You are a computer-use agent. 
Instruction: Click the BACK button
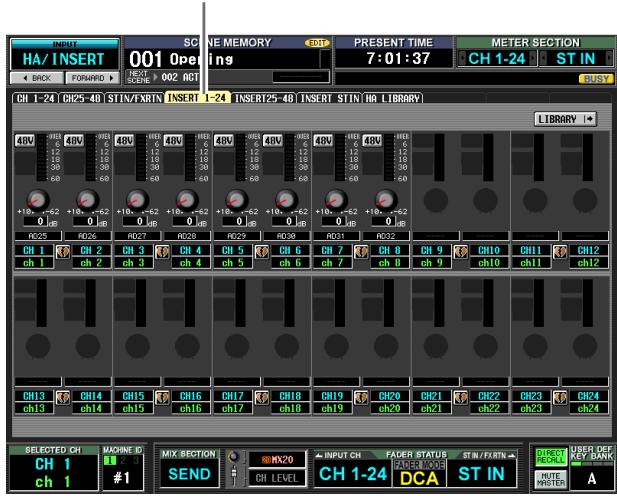point(37,78)
